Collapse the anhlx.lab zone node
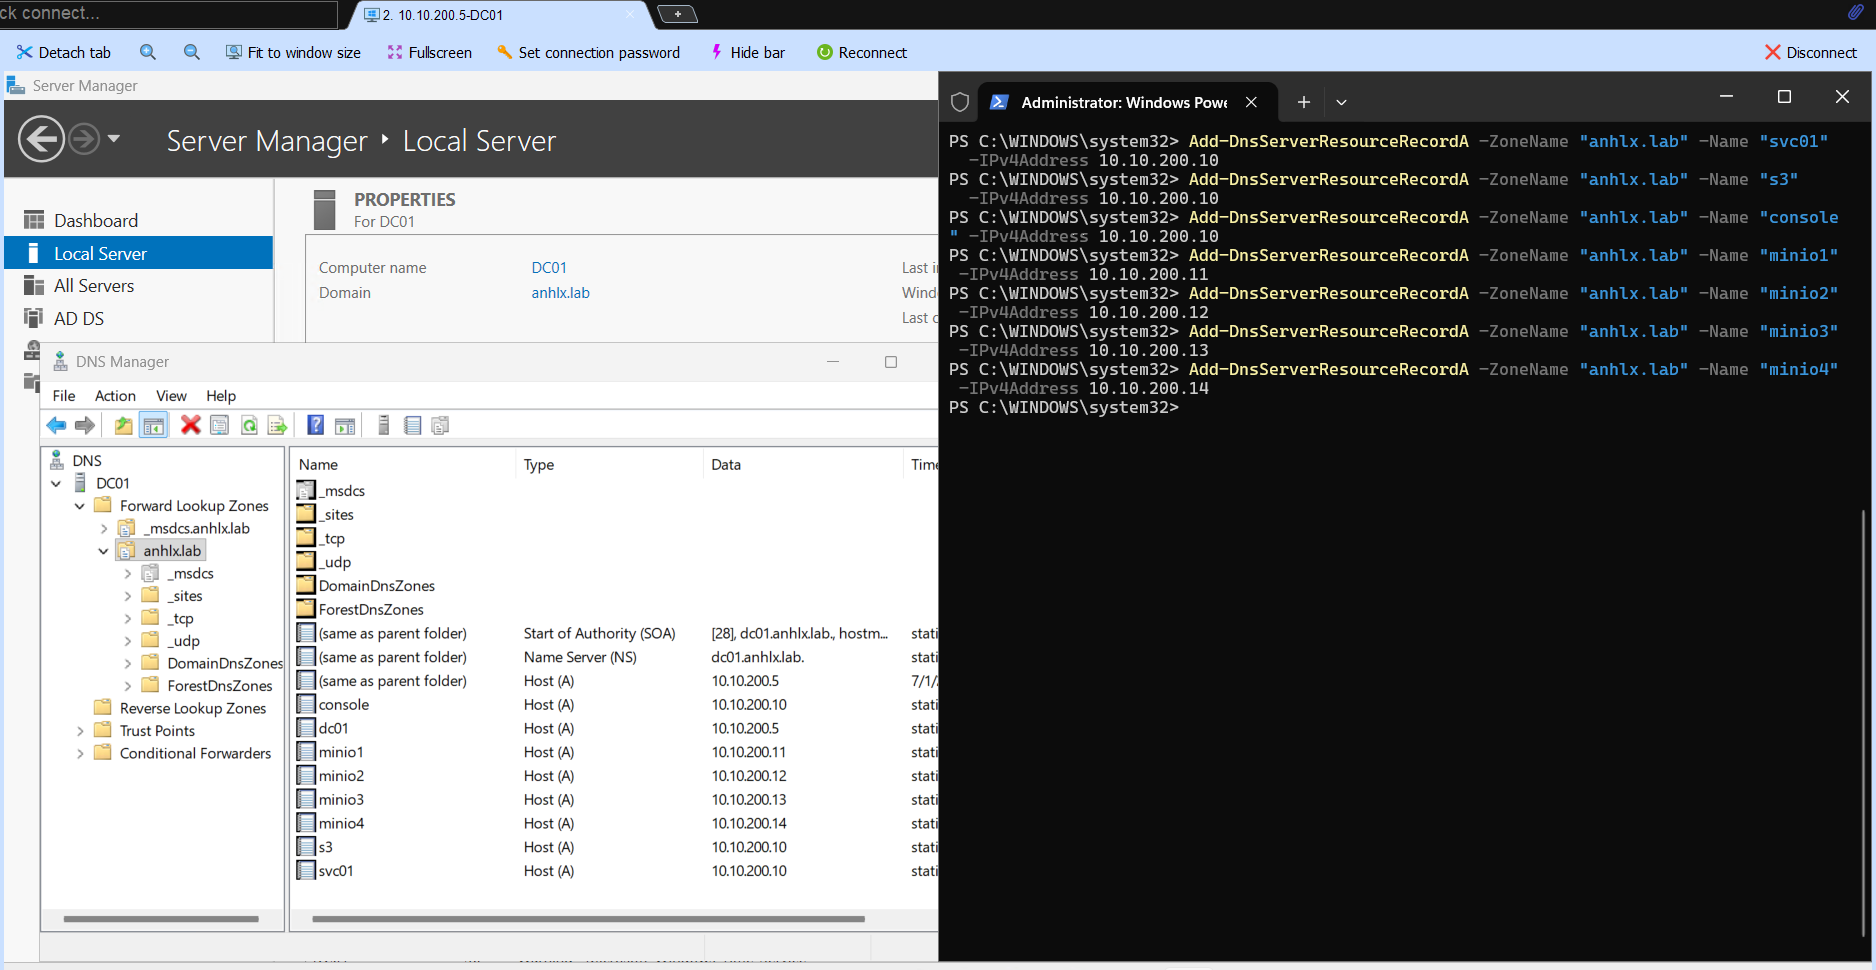 pos(104,551)
